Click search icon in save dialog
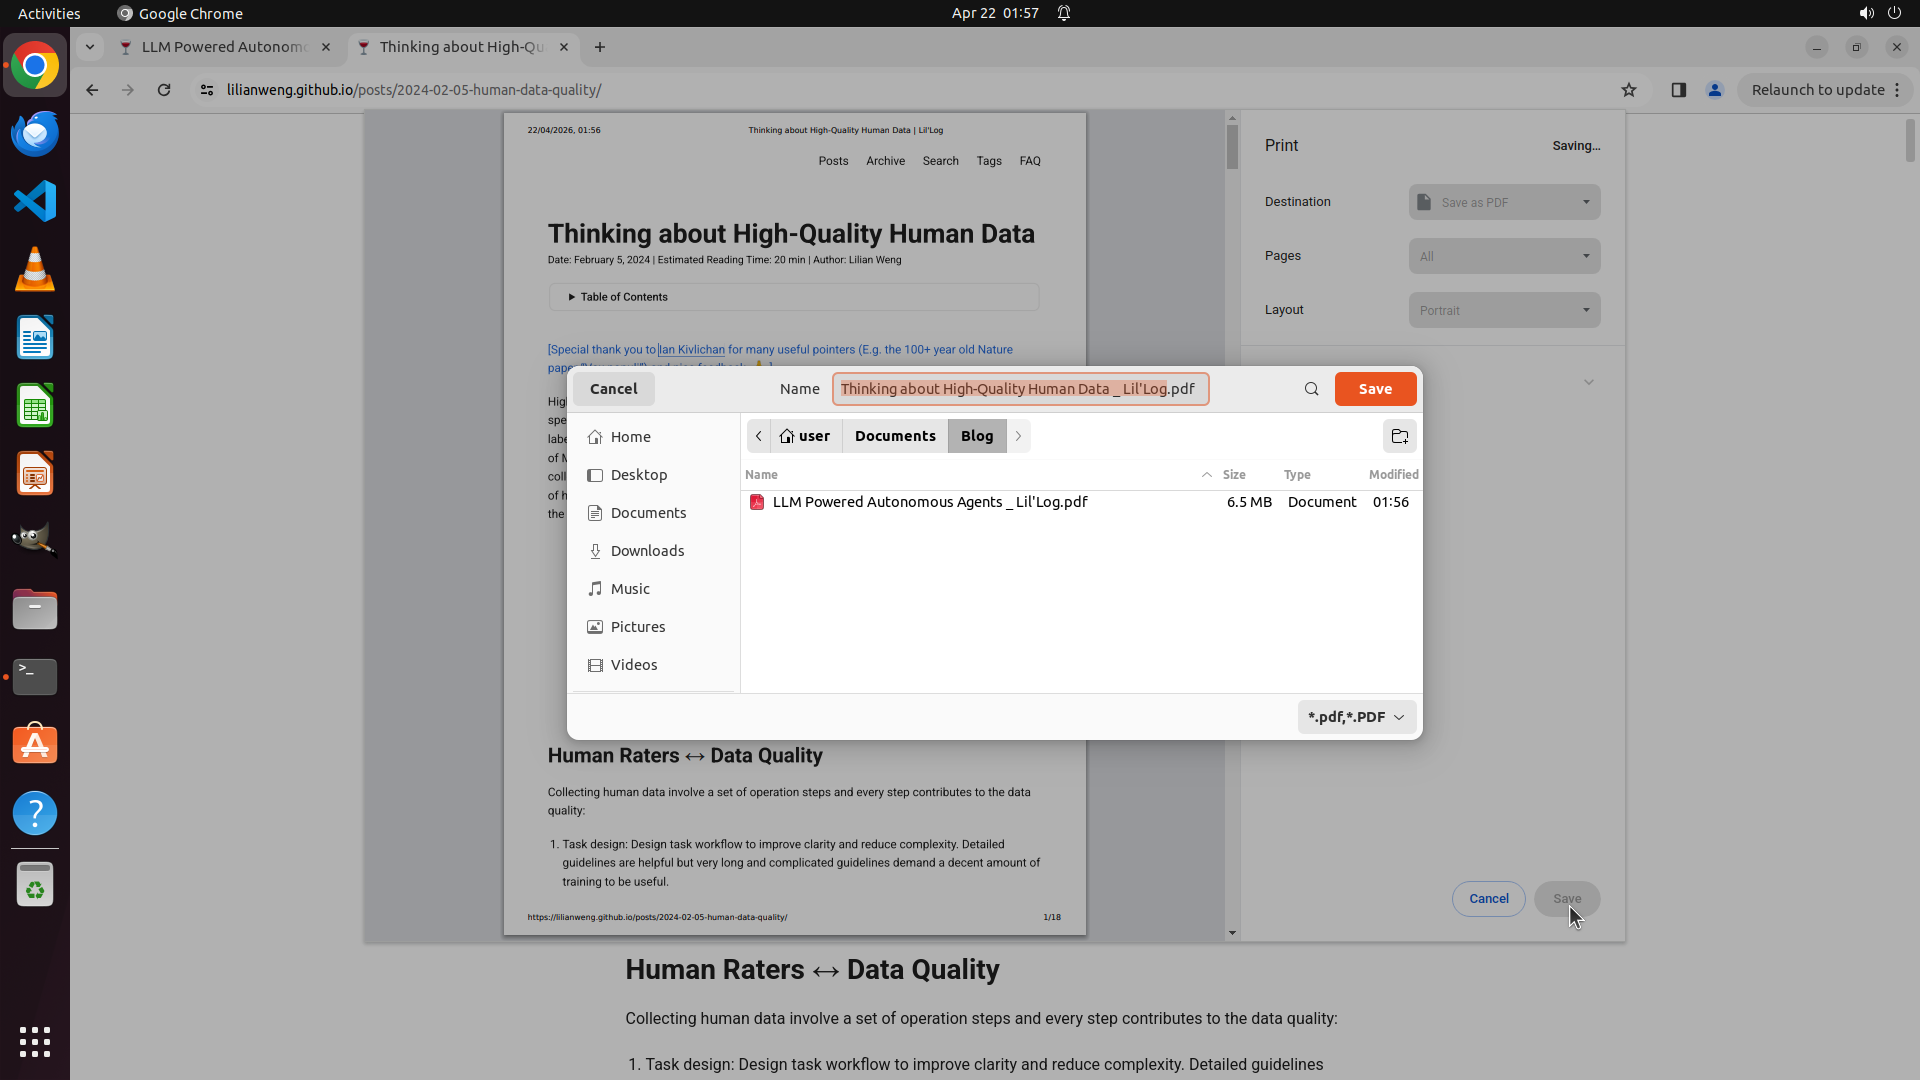Screen dimensions: 1920x1080 coord(1311,389)
